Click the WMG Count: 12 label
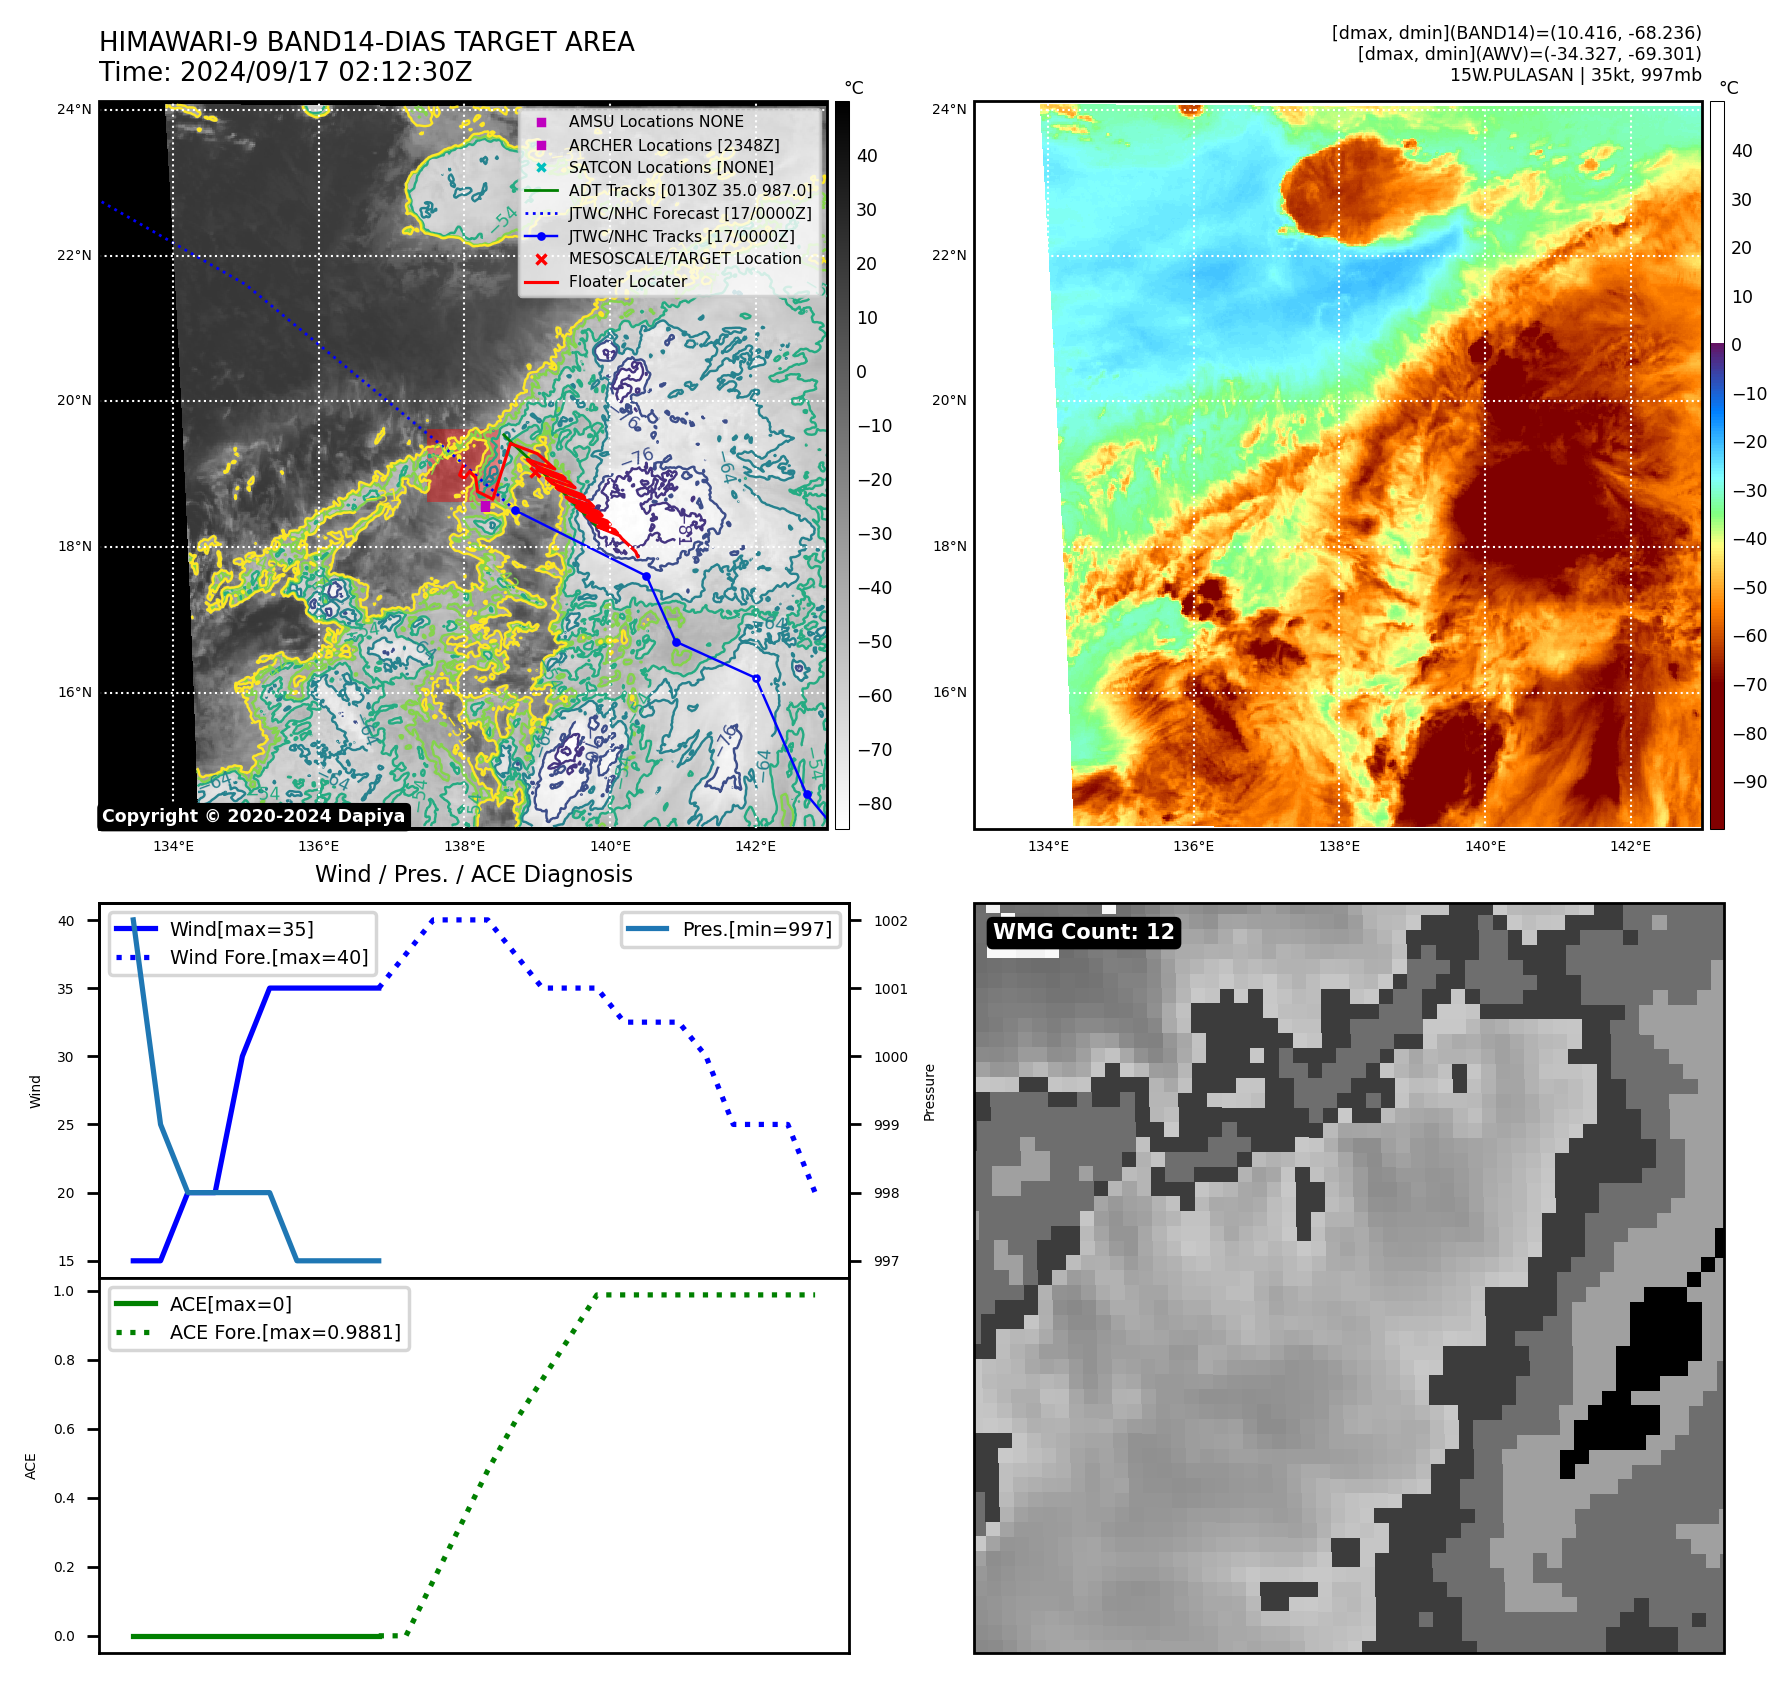Screen dimensions: 1792x1690 1083,932
